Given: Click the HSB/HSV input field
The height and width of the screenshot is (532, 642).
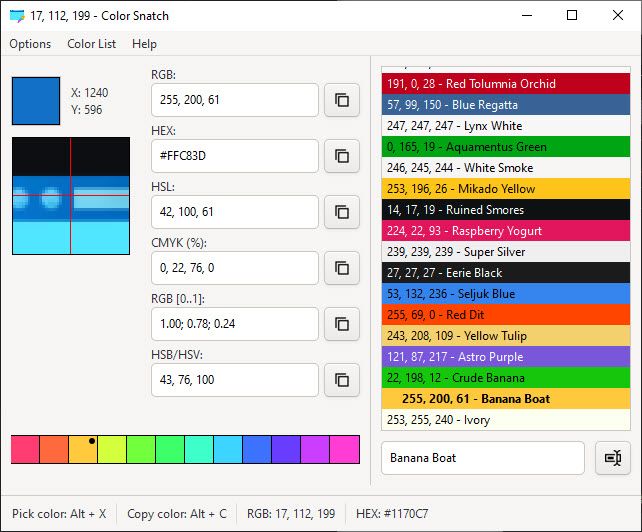Looking at the screenshot, I should [235, 380].
